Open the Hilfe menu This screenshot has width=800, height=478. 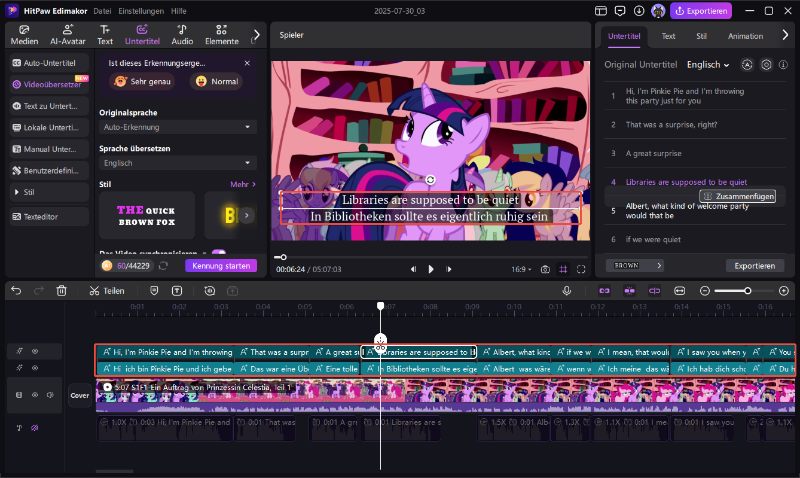tap(179, 11)
